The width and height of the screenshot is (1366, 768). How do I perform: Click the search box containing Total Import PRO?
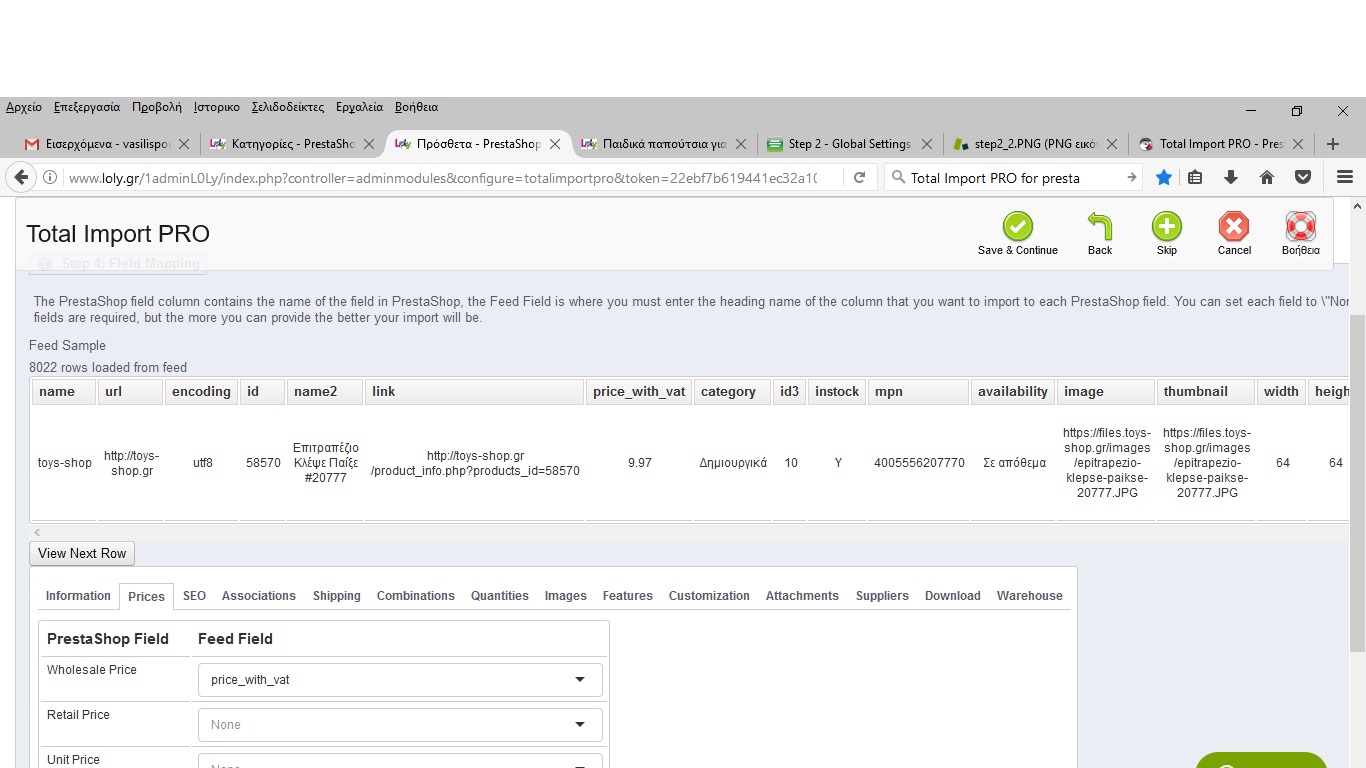(x=1014, y=178)
